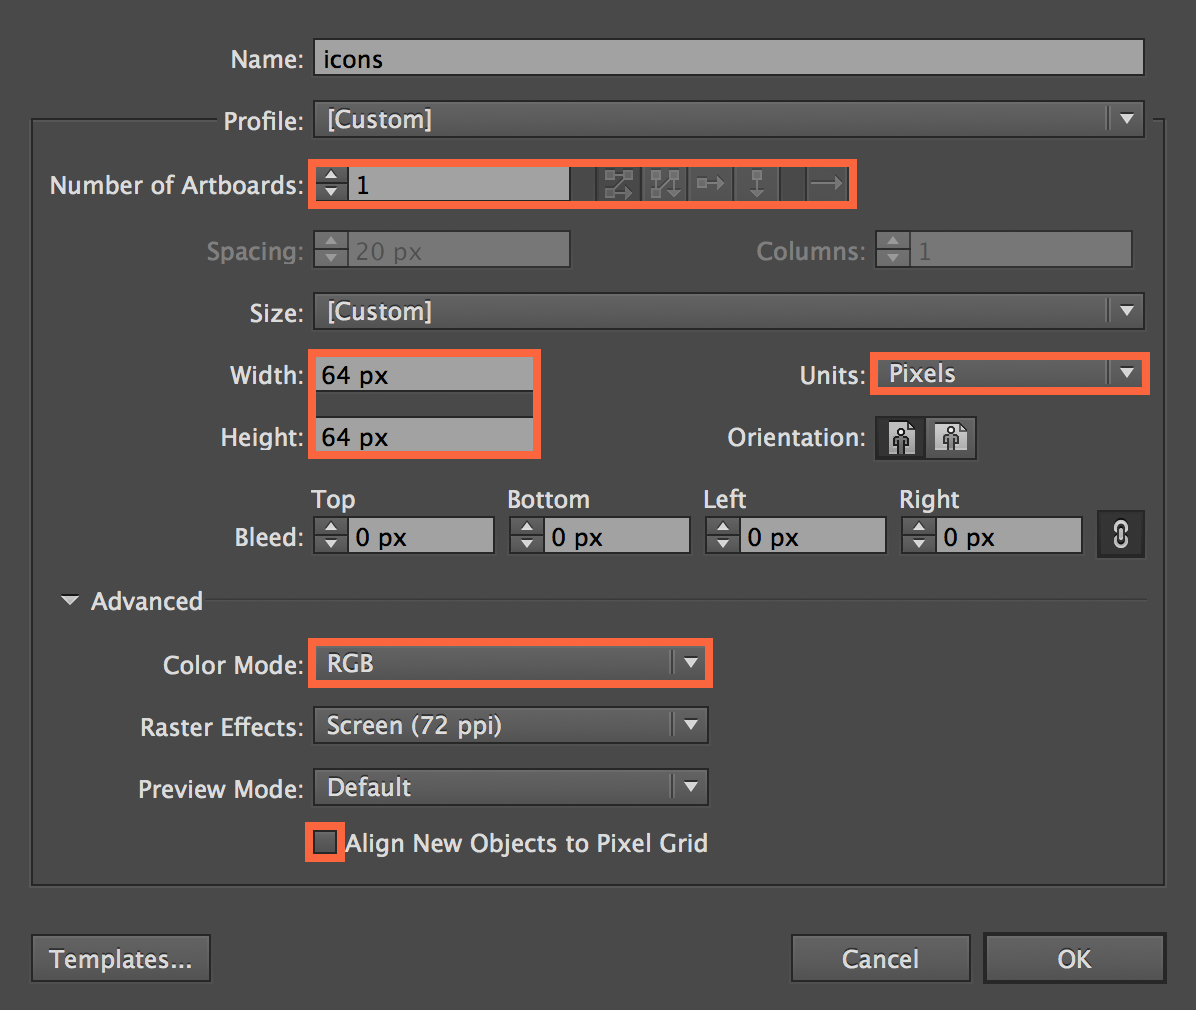Click the Templates button

(x=120, y=958)
